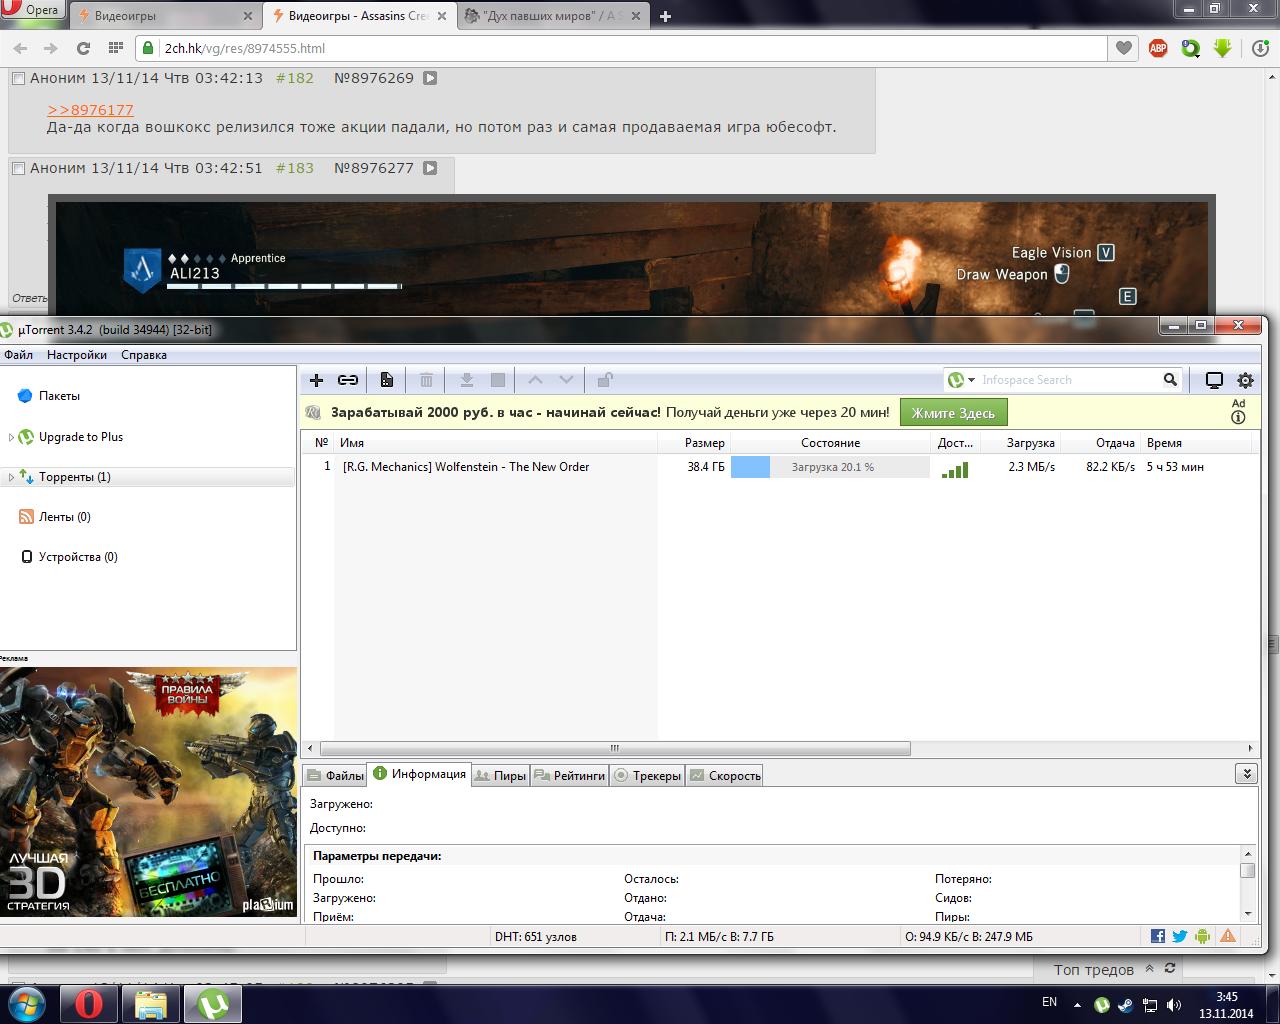
Task: Open the Adblock Plus extension icon
Action: click(x=1158, y=48)
